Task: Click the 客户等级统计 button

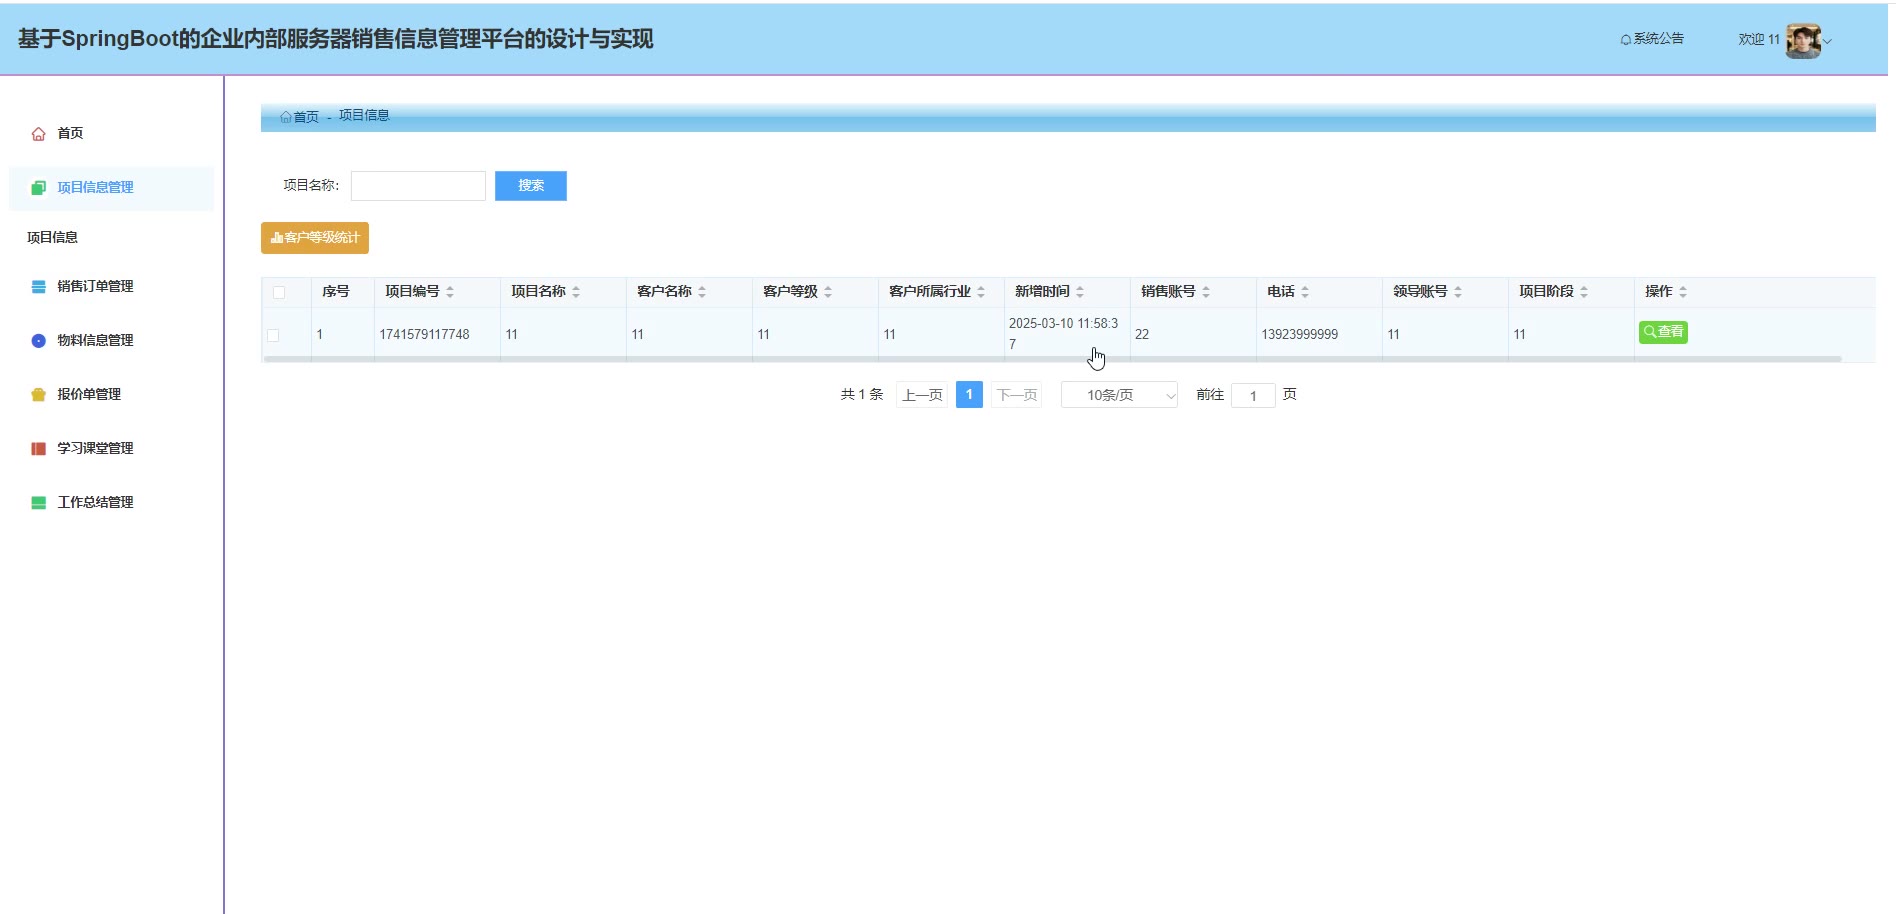Action: (x=315, y=238)
